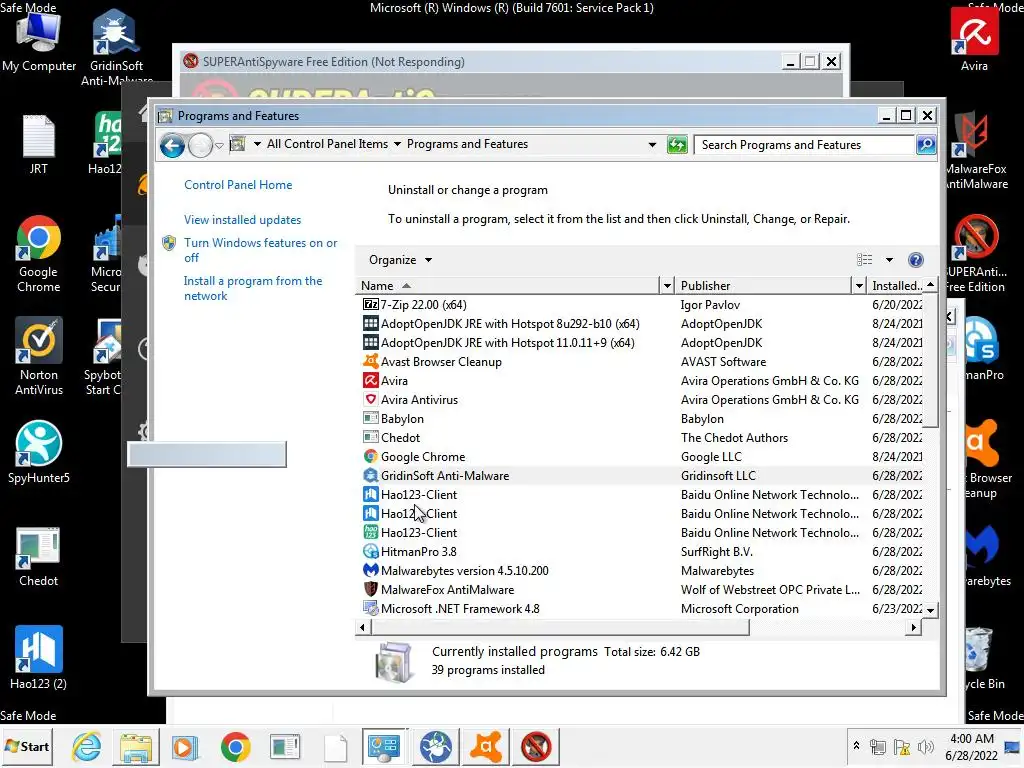1024x768 pixels.
Task: Expand the address bar history dropdown
Action: pyautogui.click(x=652, y=144)
